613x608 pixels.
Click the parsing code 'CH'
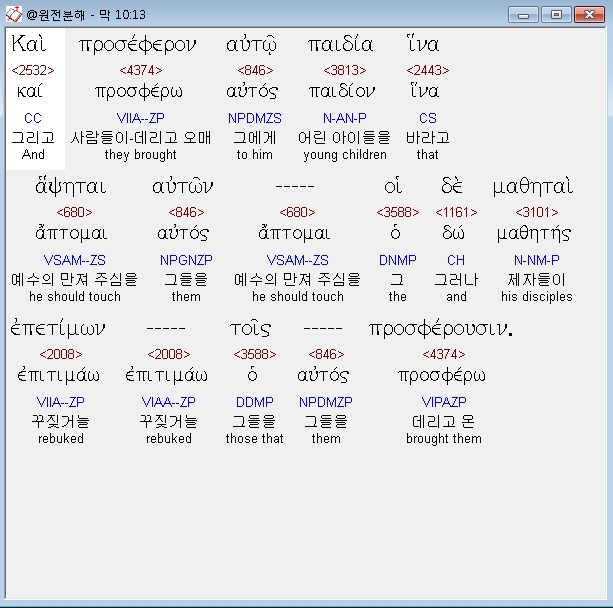(456, 260)
